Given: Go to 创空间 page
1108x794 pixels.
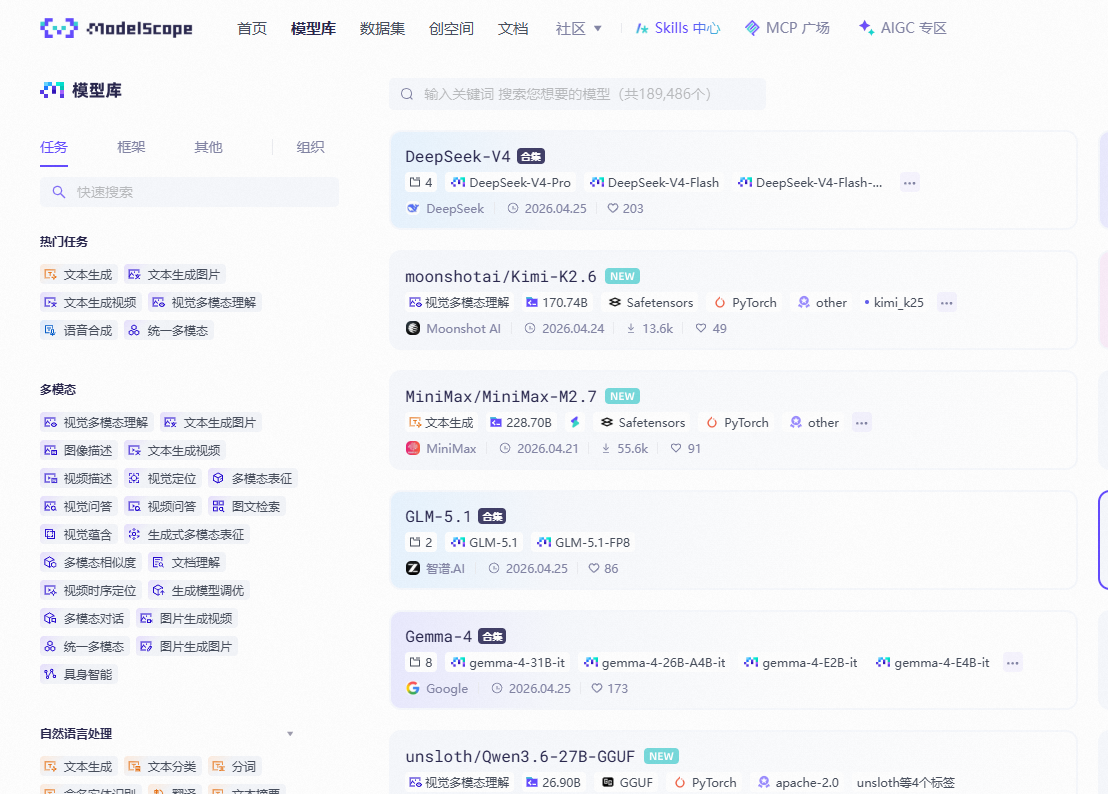Looking at the screenshot, I should 451,28.
